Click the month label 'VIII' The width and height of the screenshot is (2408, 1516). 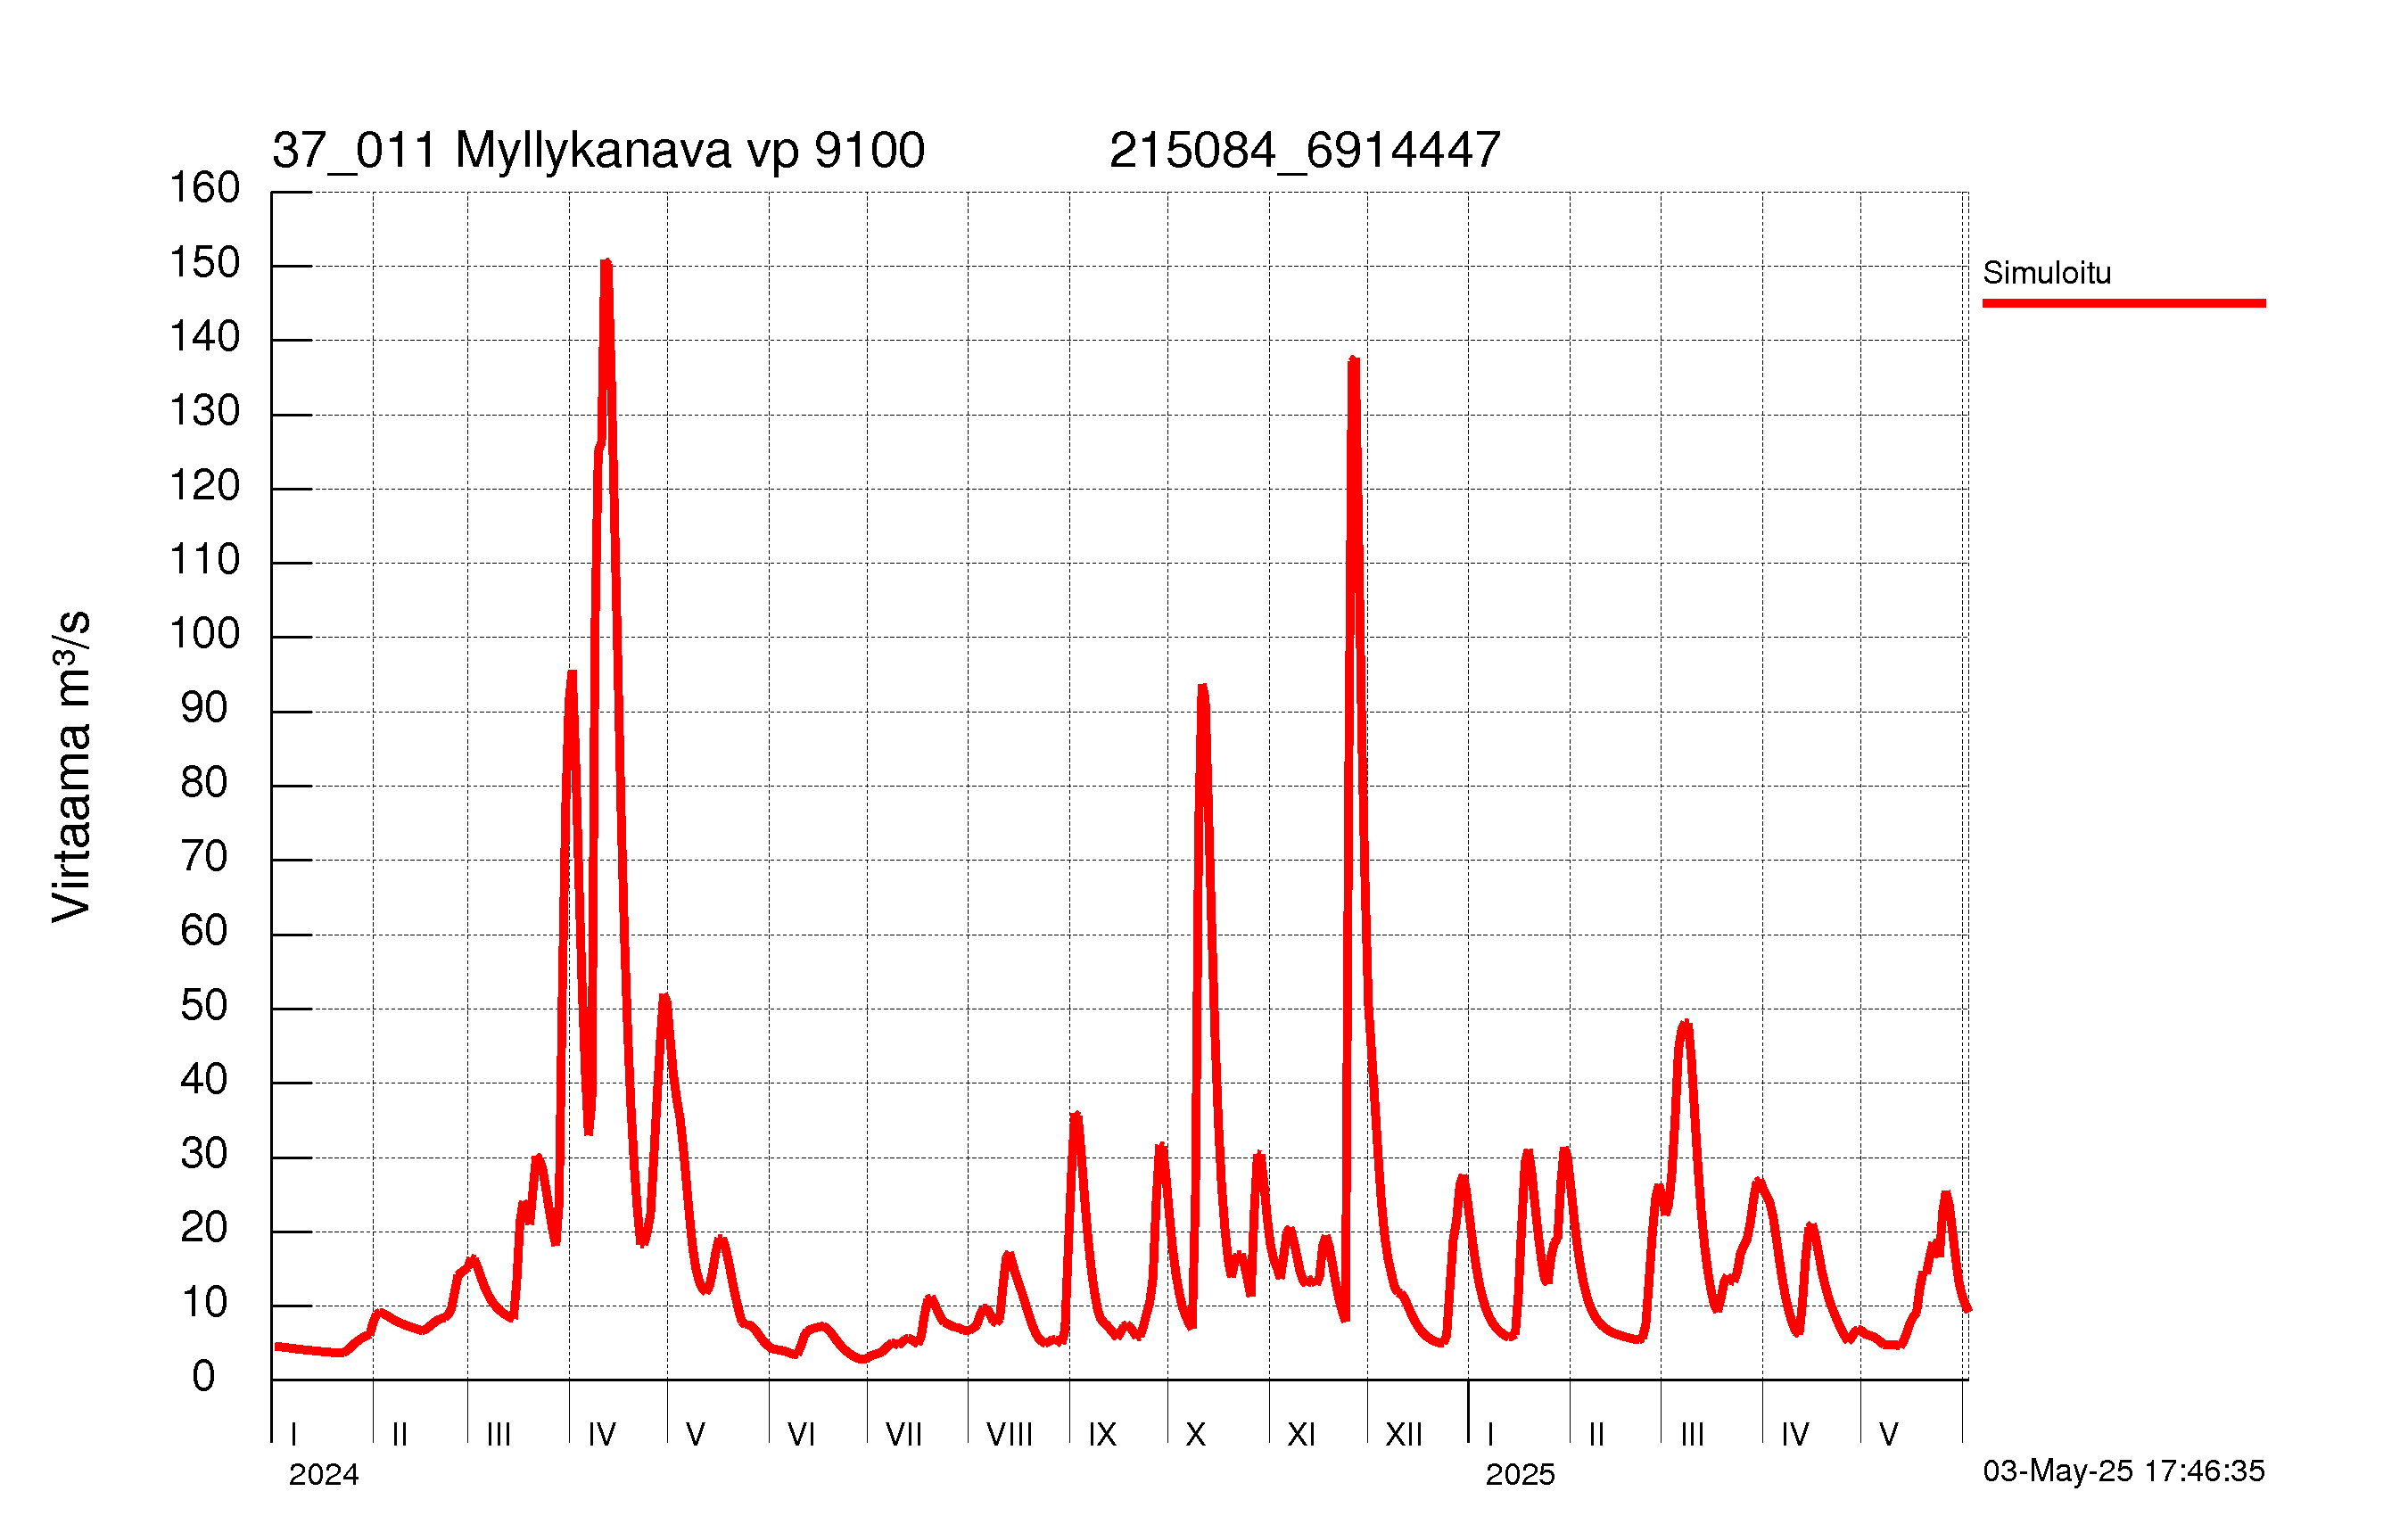pos(1010,1435)
